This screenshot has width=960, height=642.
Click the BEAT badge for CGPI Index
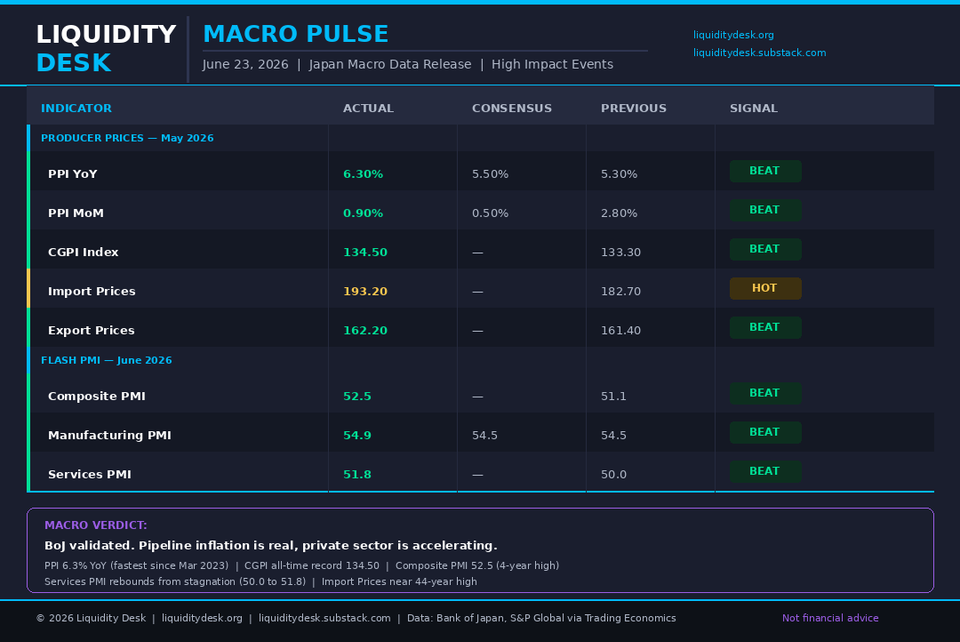pyautogui.click(x=765, y=250)
